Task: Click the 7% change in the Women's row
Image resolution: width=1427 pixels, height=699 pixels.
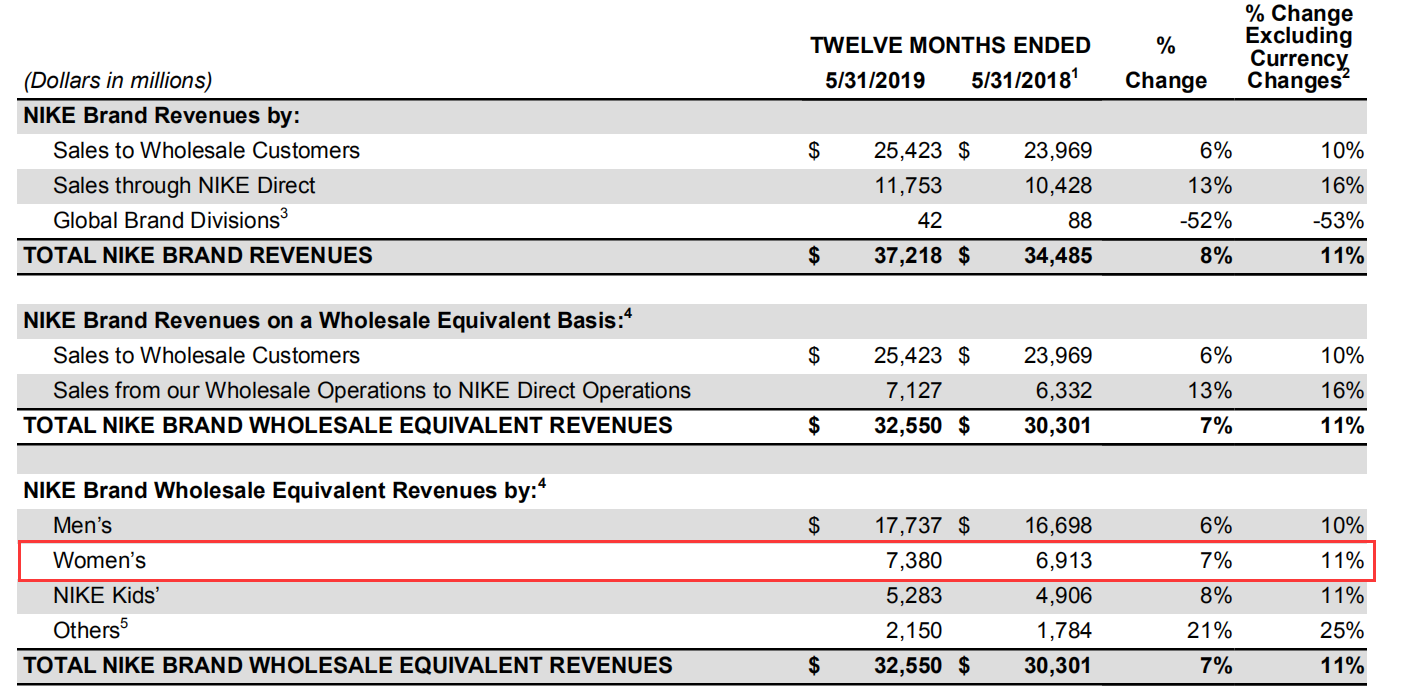Action: coord(1217,561)
